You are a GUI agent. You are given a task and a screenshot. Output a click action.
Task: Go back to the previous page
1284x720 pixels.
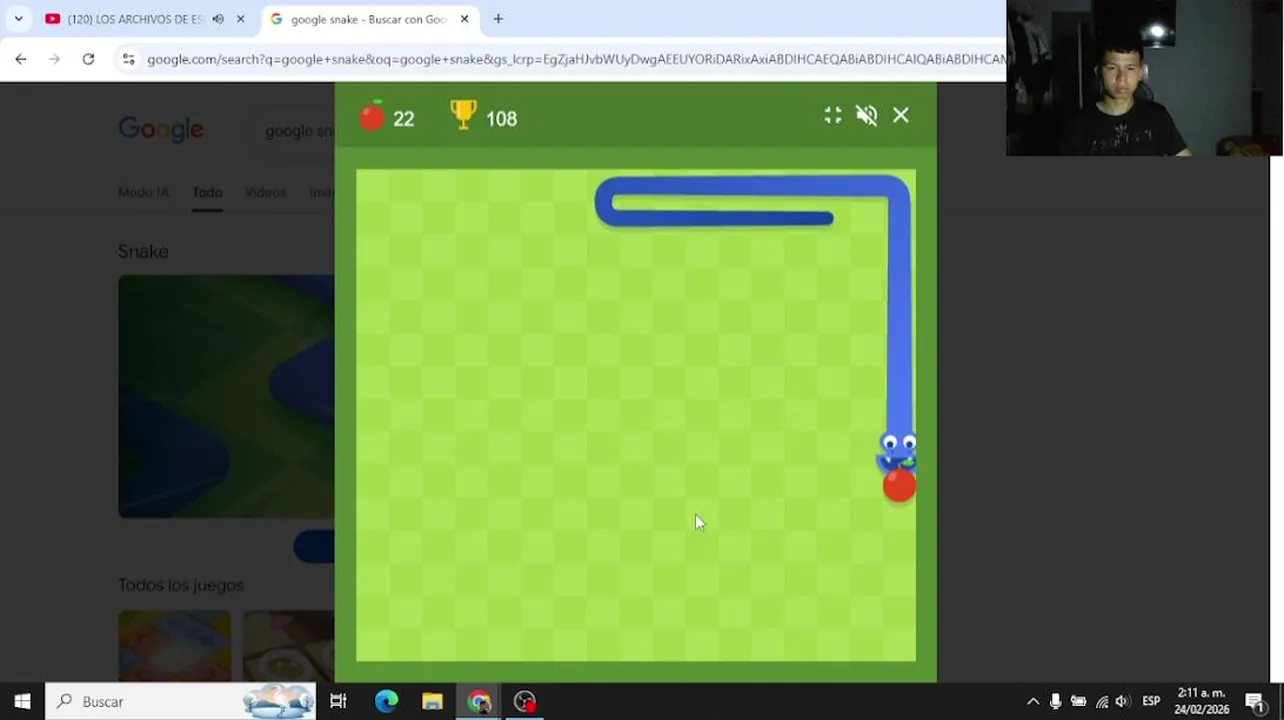point(20,59)
